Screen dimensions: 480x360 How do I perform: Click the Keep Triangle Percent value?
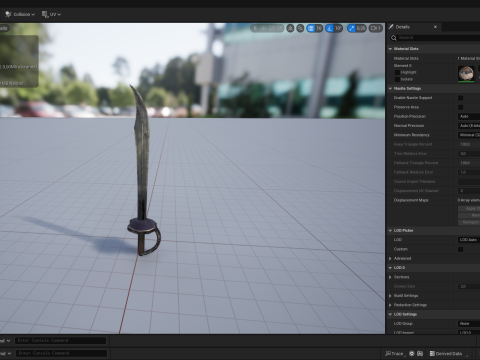tap(469, 144)
